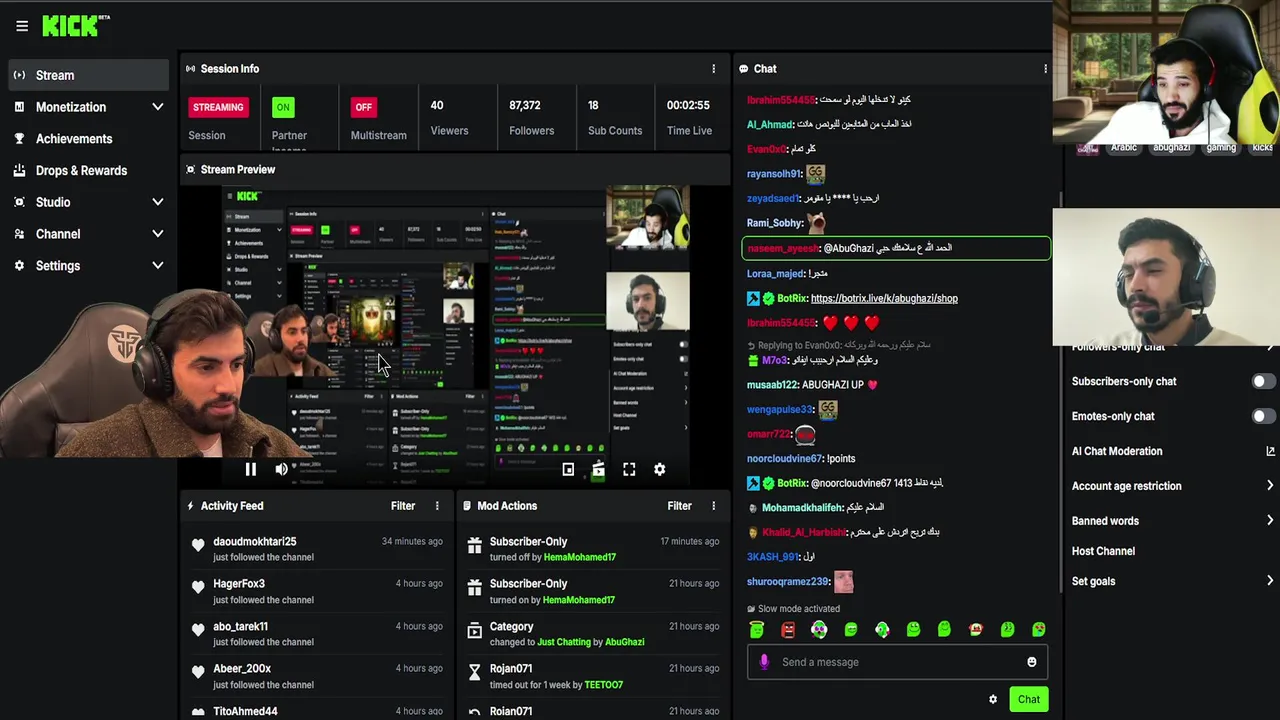Expand the Settings menu

tap(89, 266)
